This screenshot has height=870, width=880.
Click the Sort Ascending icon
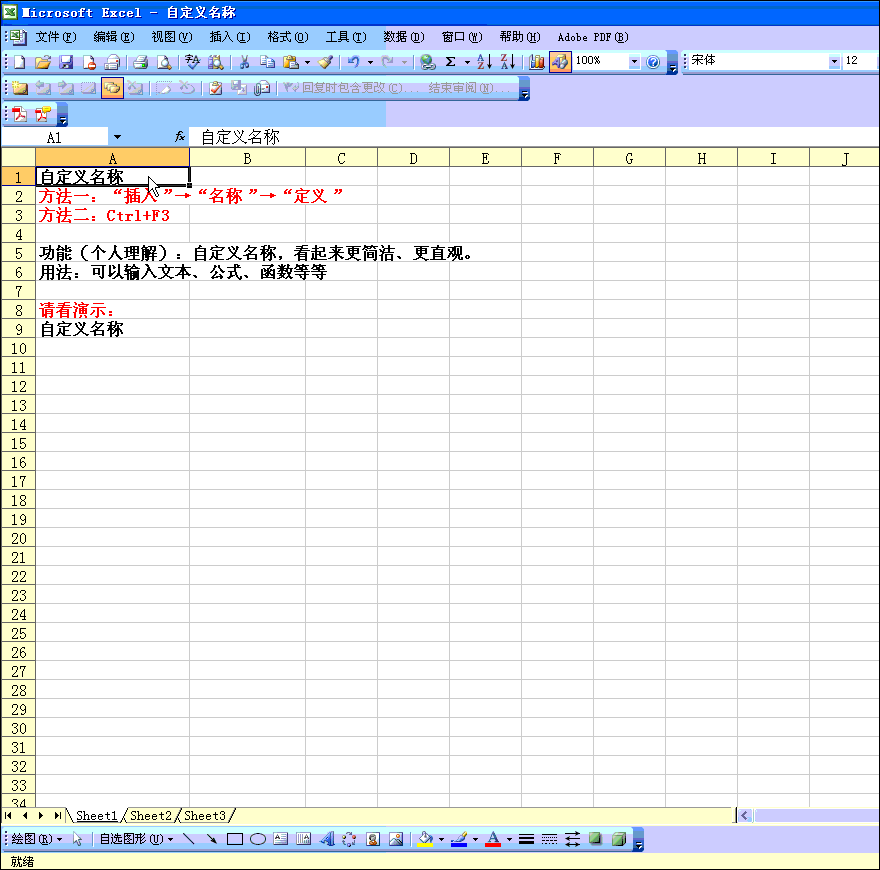(x=484, y=62)
